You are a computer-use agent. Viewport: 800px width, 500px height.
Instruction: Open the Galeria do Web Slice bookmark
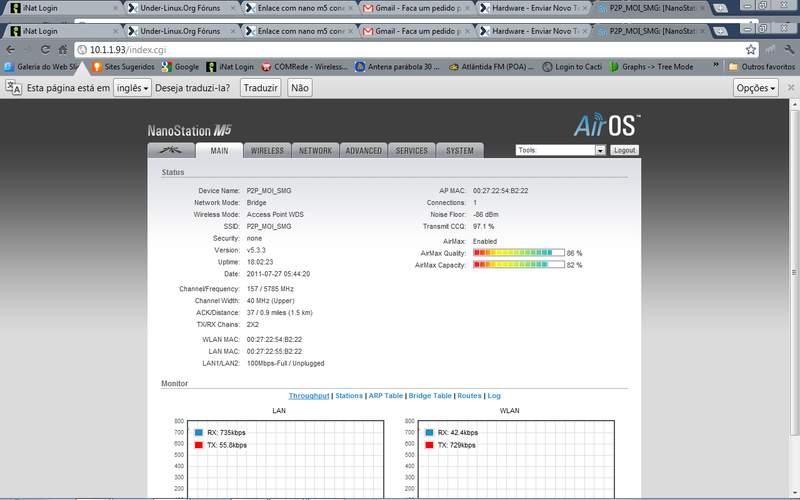[x=41, y=67]
